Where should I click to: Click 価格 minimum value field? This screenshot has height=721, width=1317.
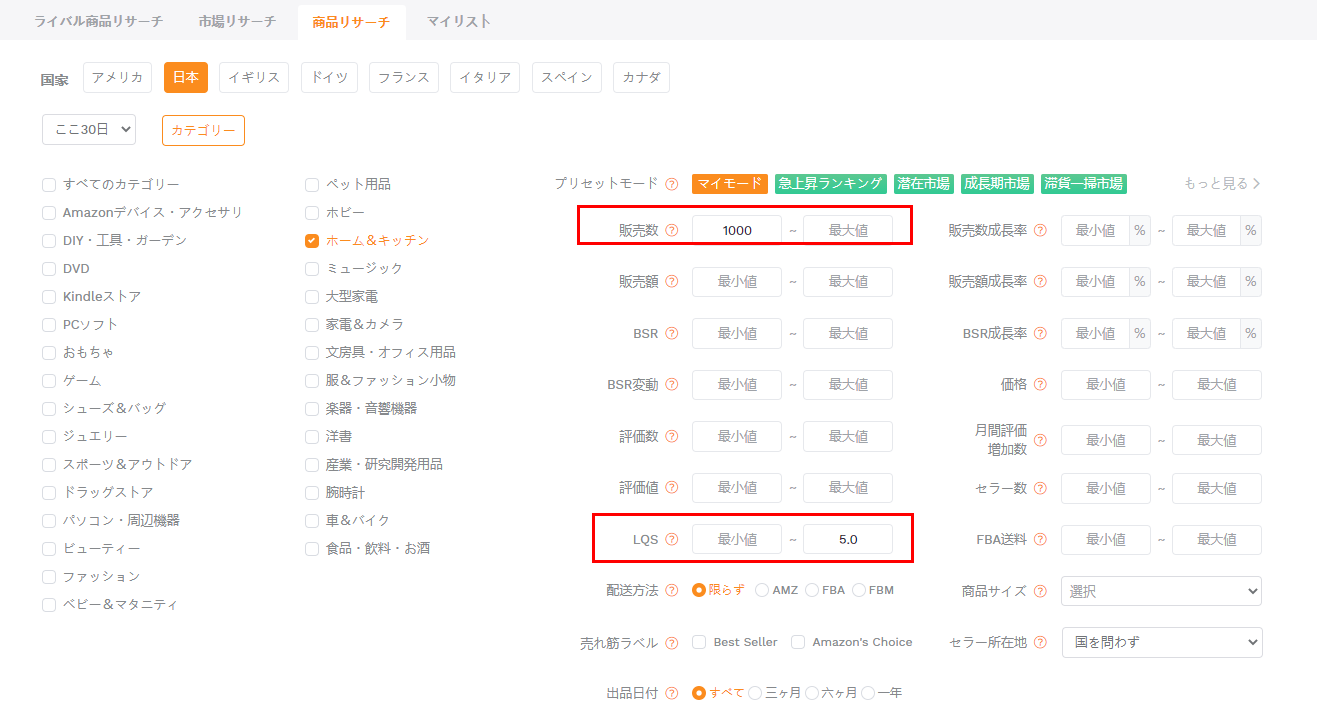(x=1106, y=385)
